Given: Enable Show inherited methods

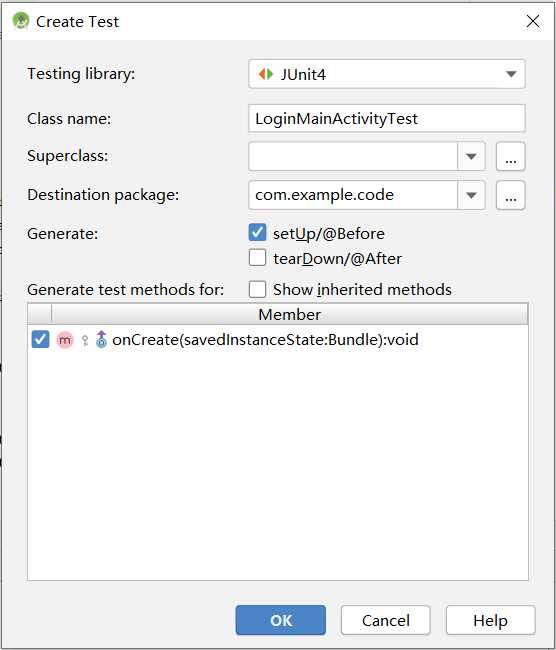Looking at the screenshot, I should [257, 289].
